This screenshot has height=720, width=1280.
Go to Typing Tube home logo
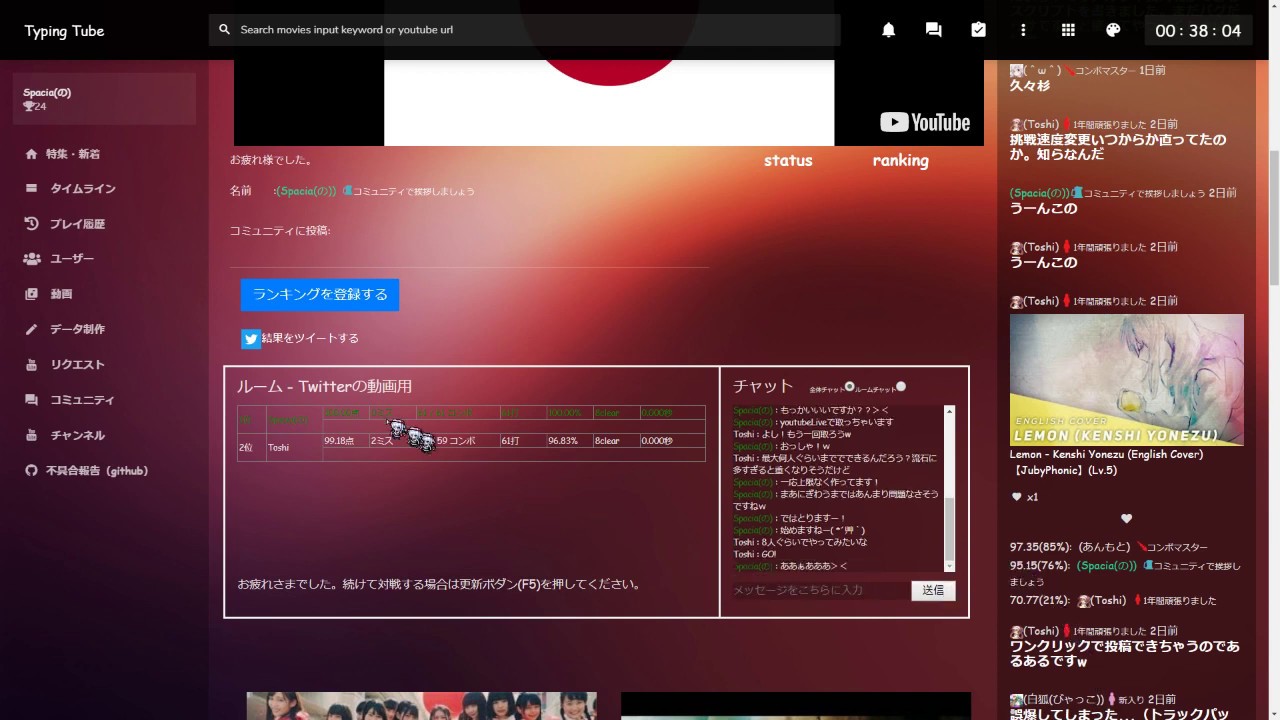[x=64, y=31]
